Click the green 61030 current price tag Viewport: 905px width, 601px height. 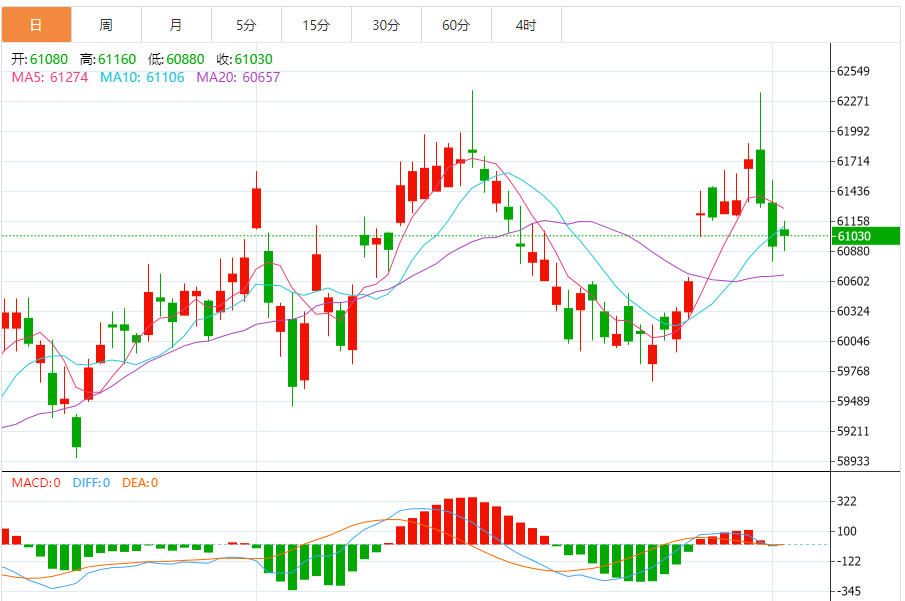(x=865, y=236)
